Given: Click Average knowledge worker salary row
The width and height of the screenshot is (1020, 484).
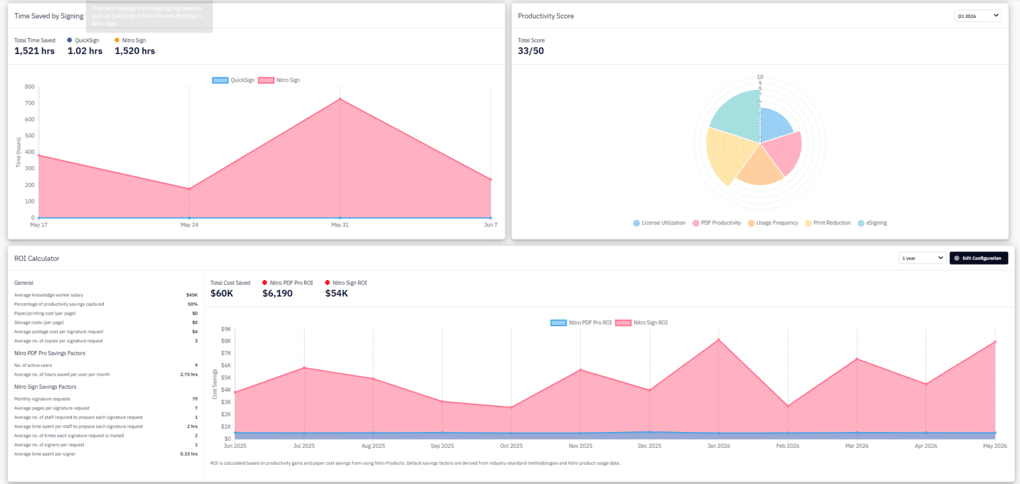Looking at the screenshot, I should [106, 295].
